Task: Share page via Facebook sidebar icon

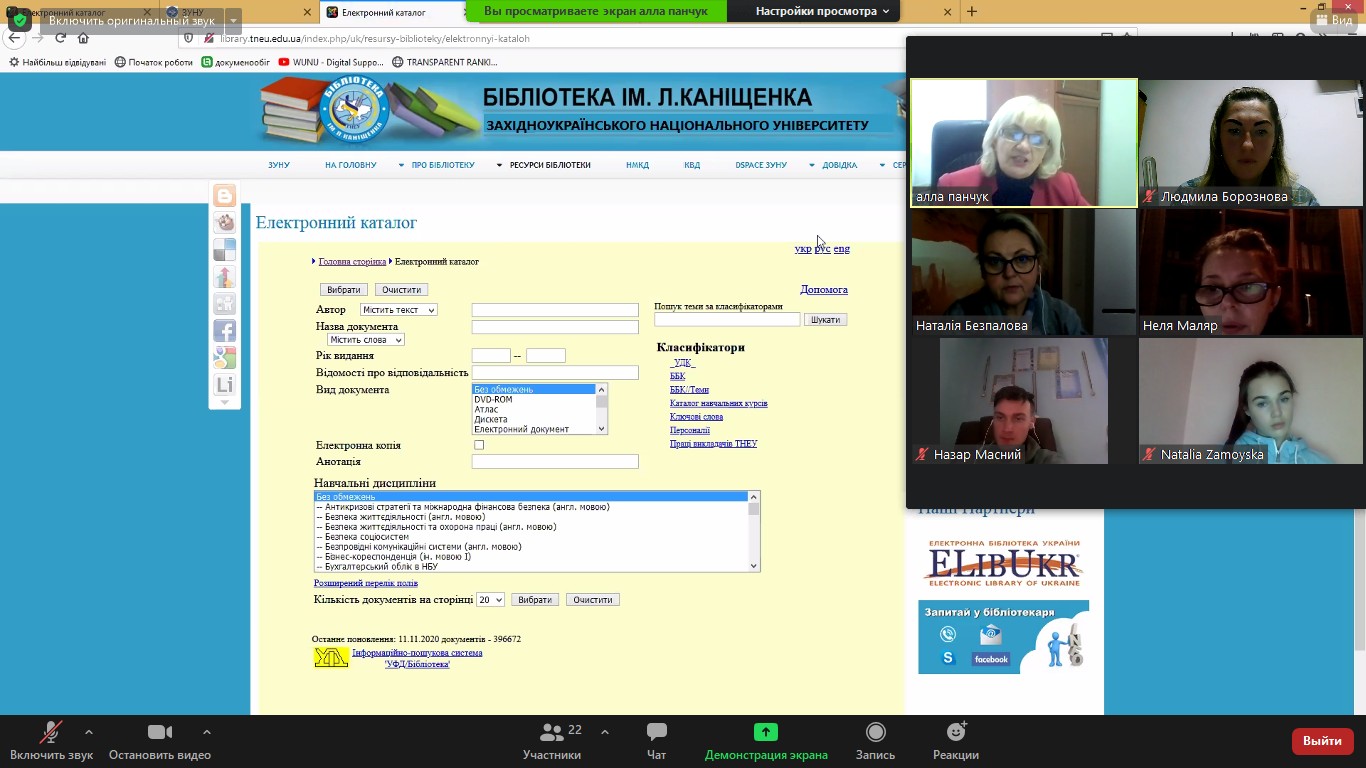Action: (224, 331)
